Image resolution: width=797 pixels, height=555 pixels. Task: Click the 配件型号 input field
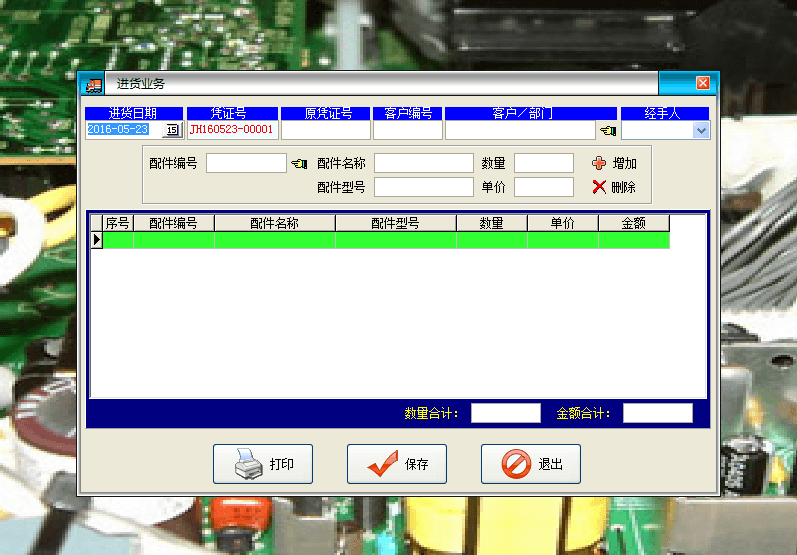(423, 187)
